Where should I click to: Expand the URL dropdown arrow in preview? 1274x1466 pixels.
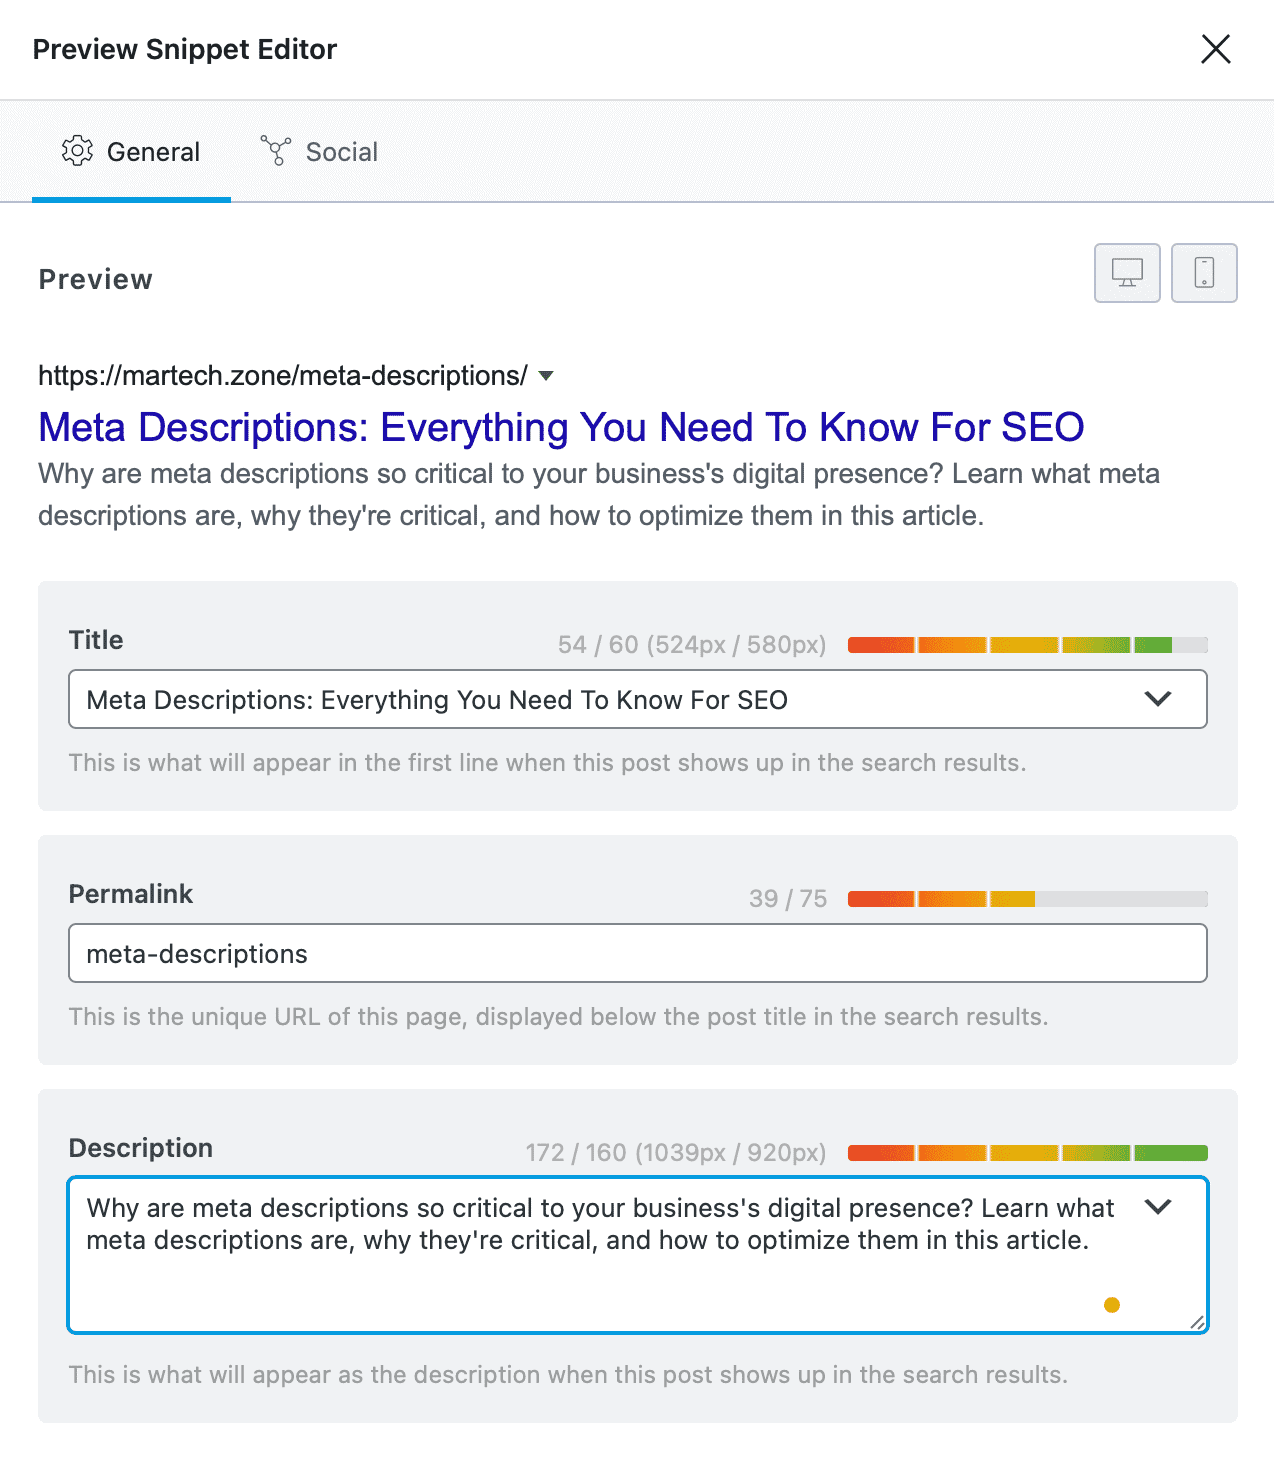point(546,376)
